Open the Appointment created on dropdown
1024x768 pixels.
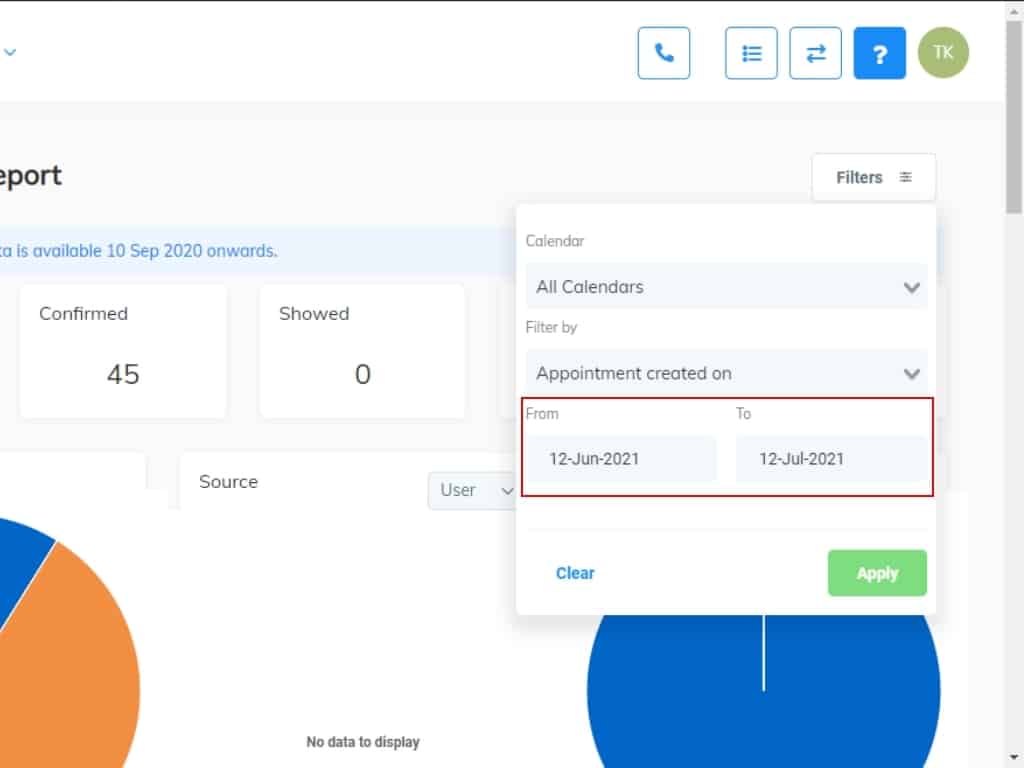coord(726,373)
